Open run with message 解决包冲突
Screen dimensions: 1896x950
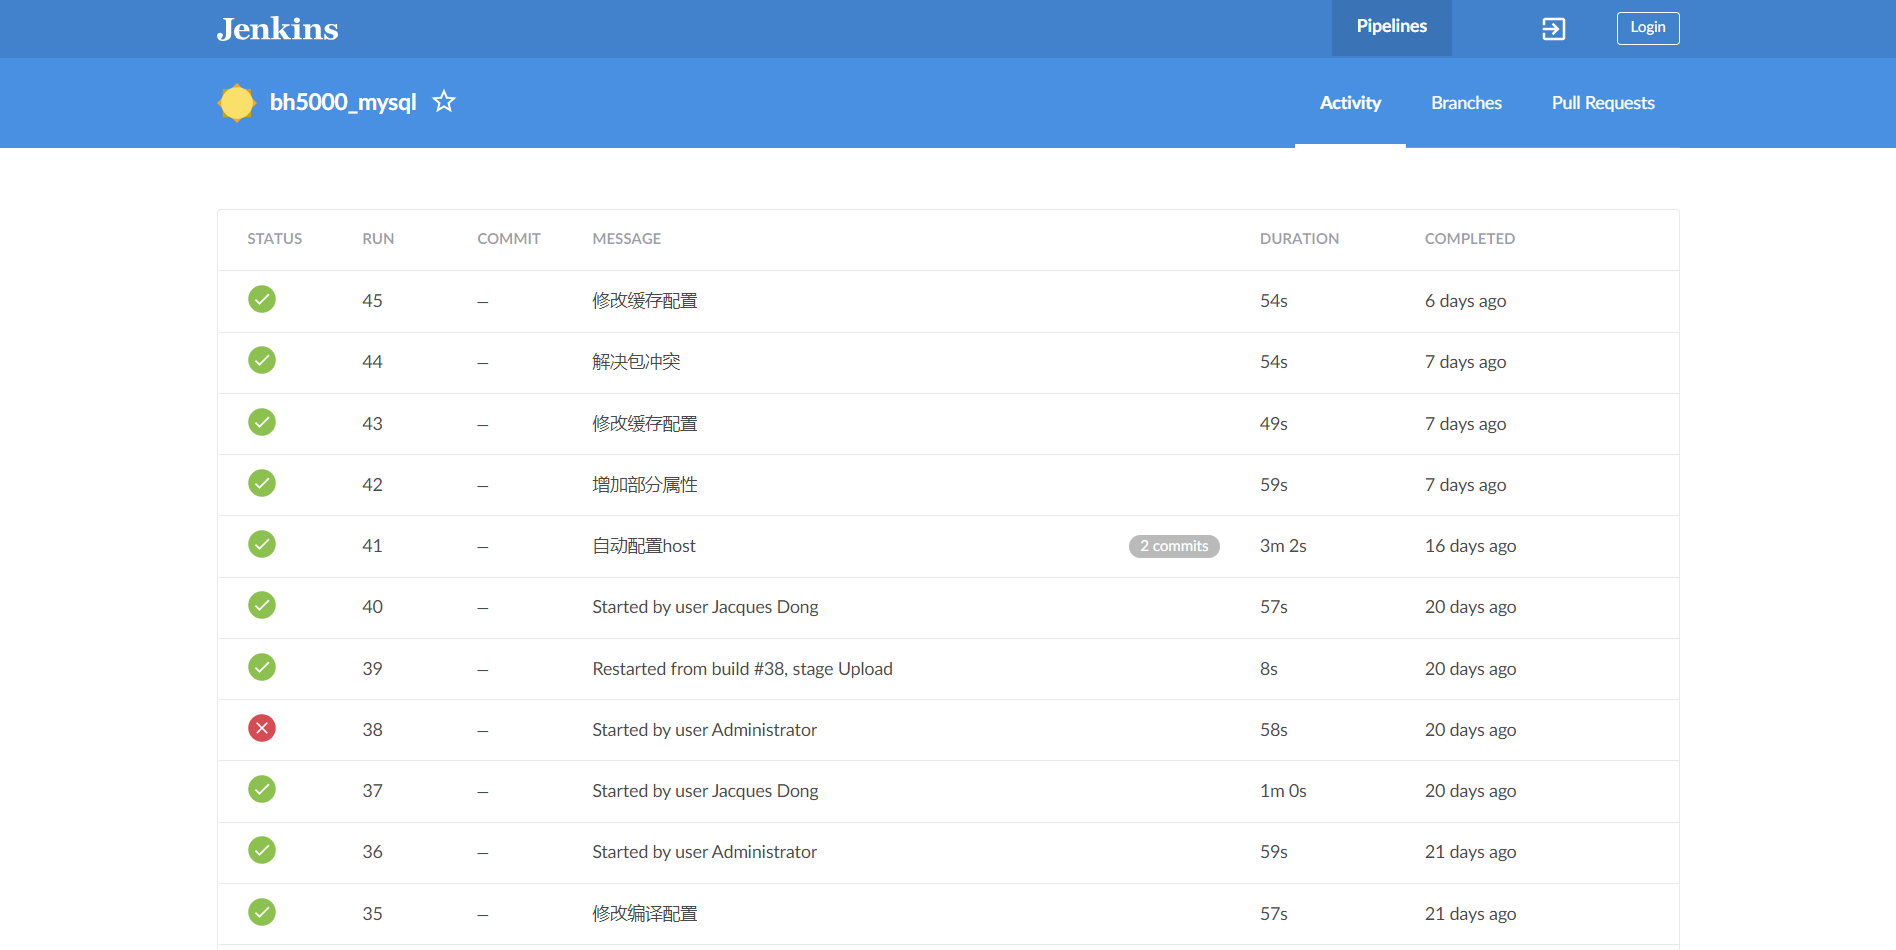(x=636, y=362)
